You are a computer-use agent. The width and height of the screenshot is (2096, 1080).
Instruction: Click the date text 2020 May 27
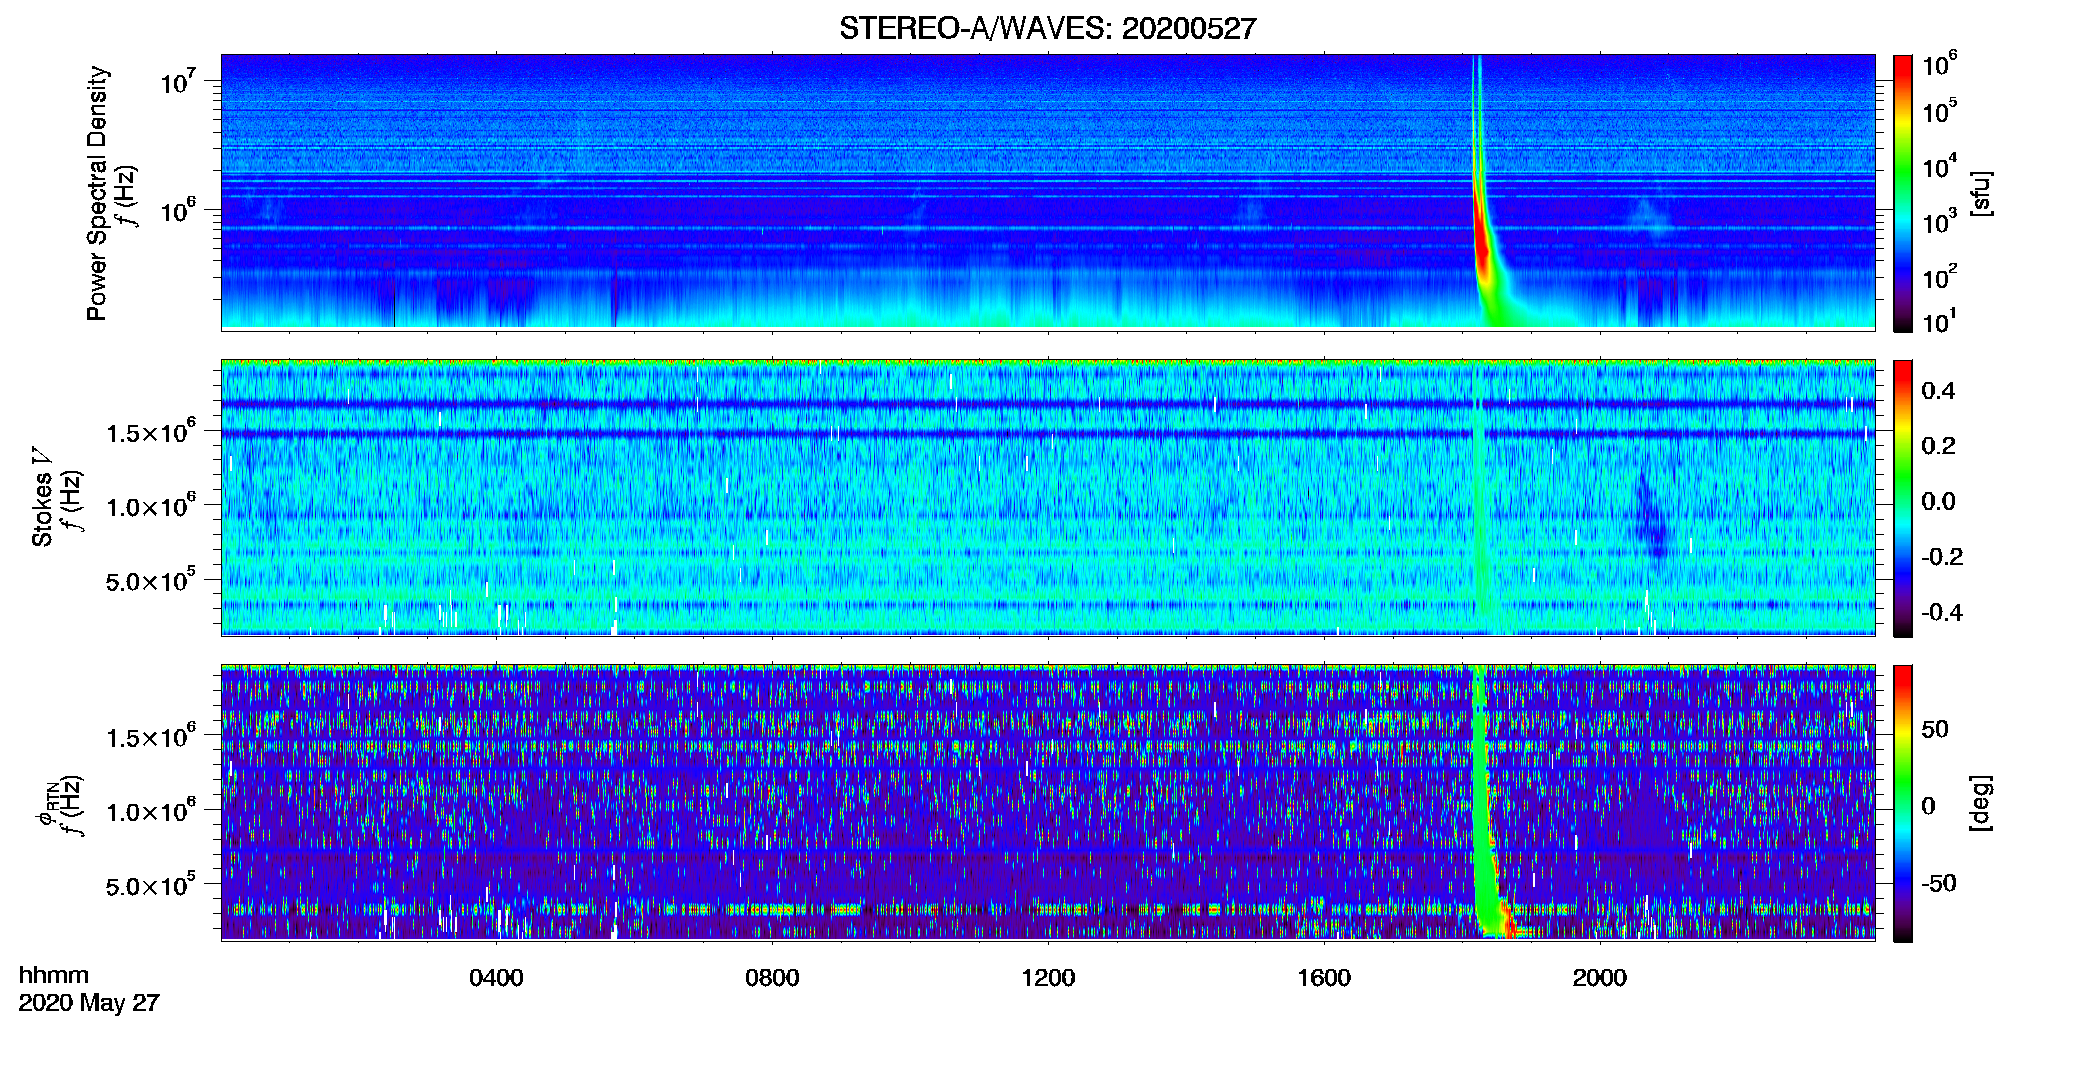point(89,1002)
